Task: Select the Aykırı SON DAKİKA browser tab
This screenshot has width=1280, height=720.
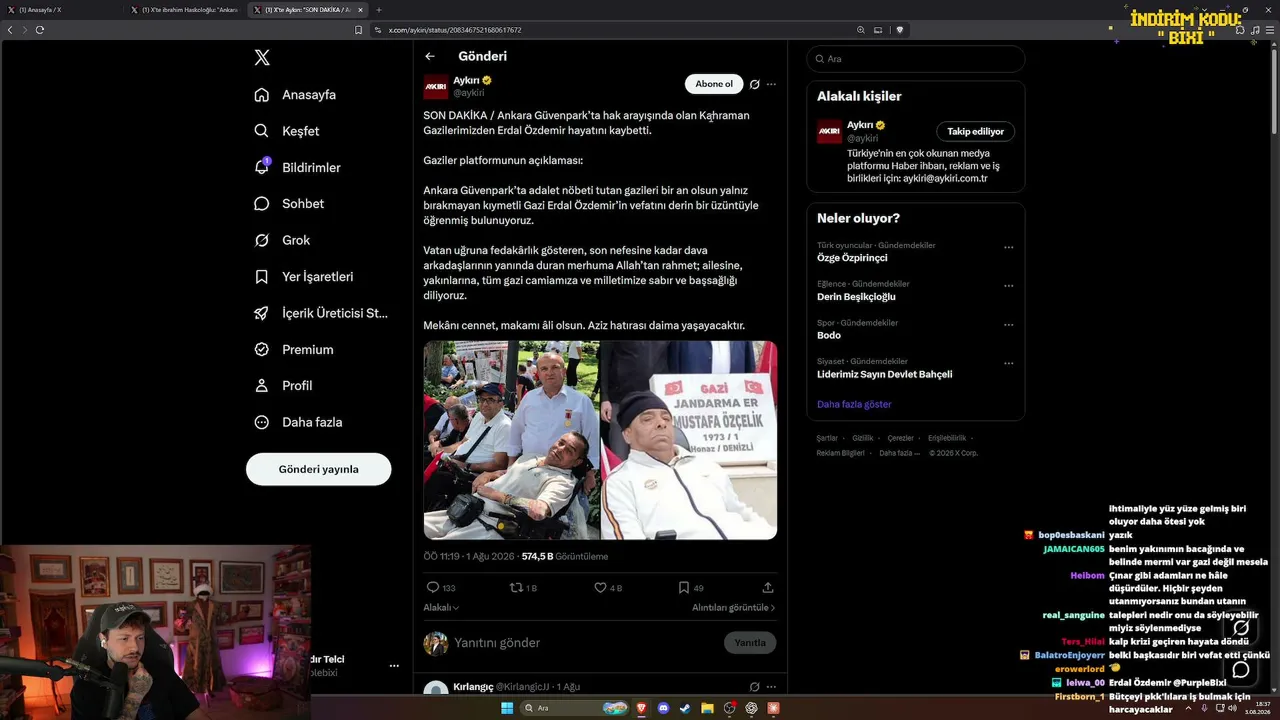Action: [x=308, y=10]
